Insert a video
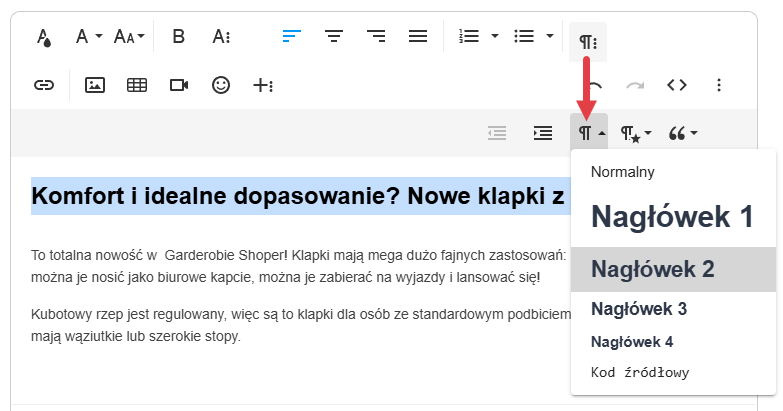Viewport: 783px width, 411px height. pos(179,85)
